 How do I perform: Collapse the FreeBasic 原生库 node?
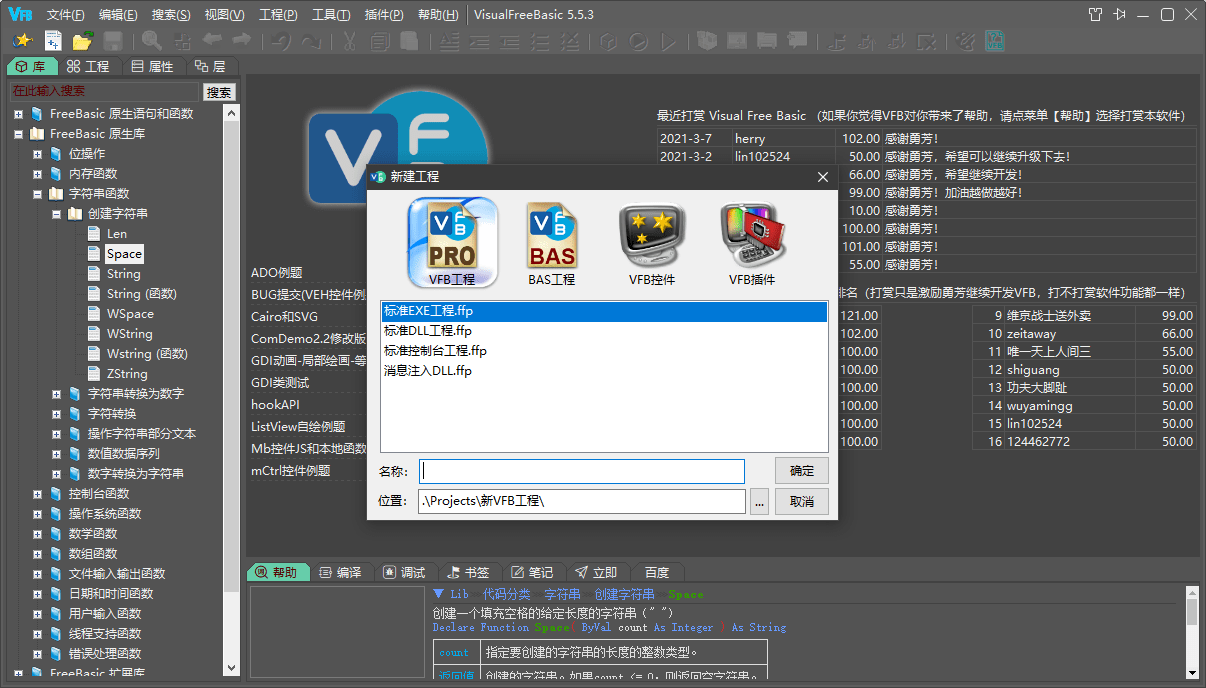tap(16, 133)
